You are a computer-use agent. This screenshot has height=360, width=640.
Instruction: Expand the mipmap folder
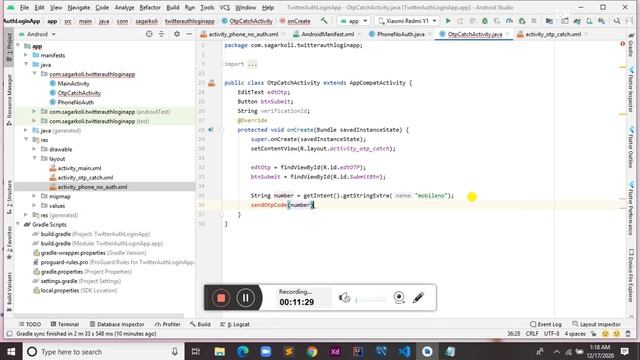[35, 196]
